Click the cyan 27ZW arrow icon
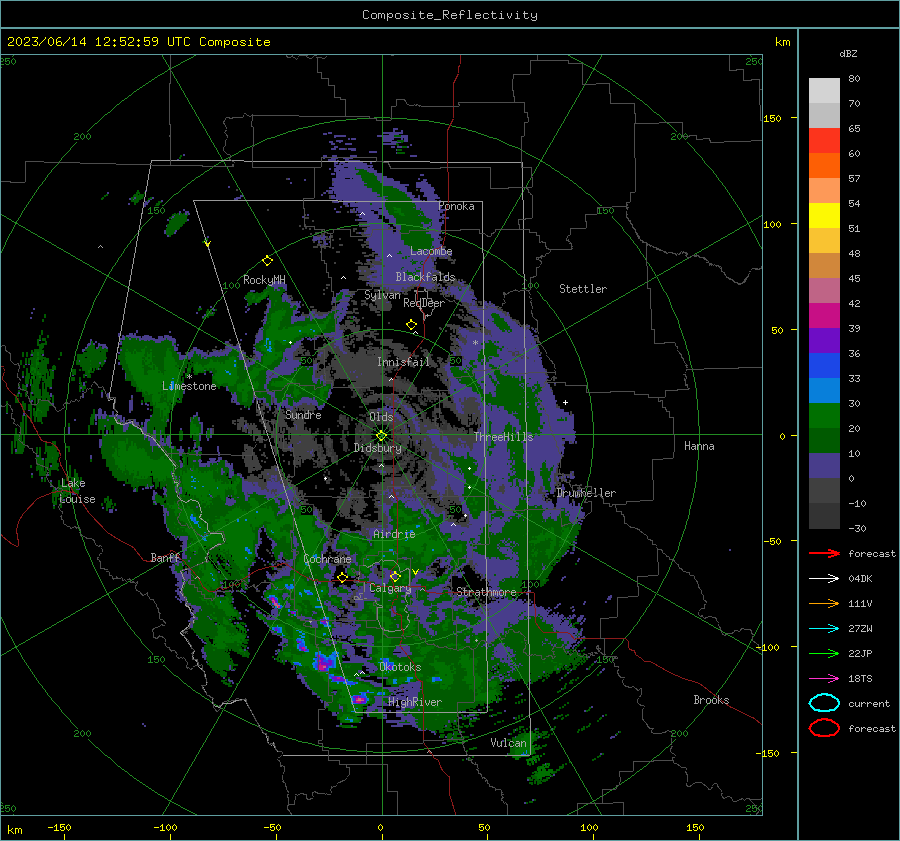Viewport: 900px width, 841px height. [x=824, y=629]
